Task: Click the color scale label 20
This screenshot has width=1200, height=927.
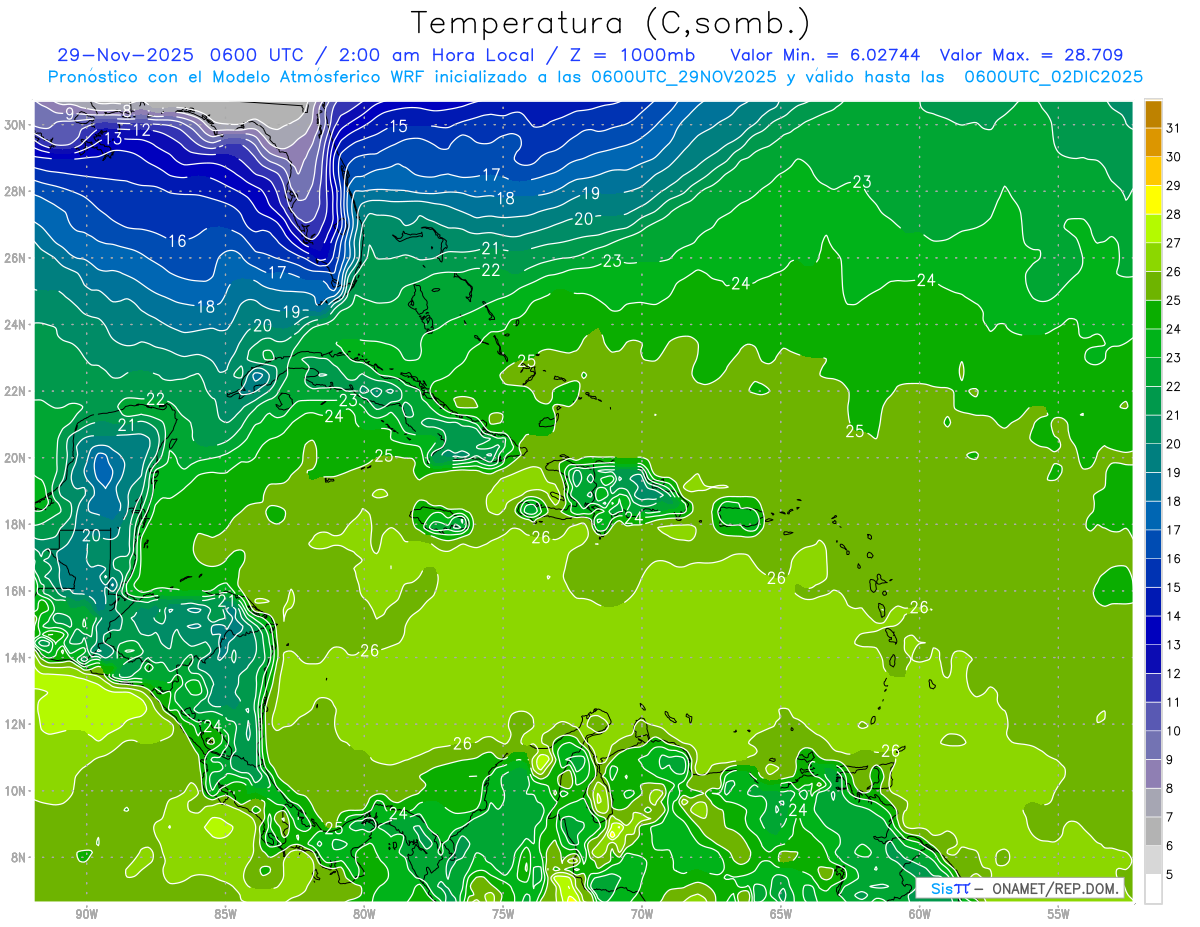Action: point(1173,444)
